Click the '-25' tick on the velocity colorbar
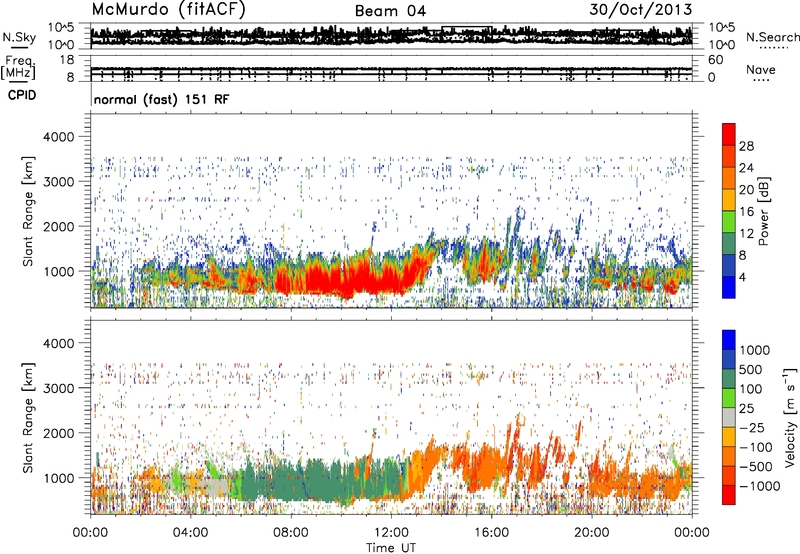This screenshot has width=800, height=554. (754, 427)
